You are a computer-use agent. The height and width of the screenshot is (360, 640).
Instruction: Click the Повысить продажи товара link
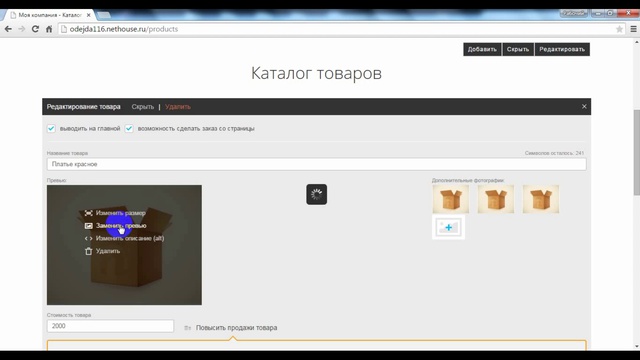(x=236, y=328)
